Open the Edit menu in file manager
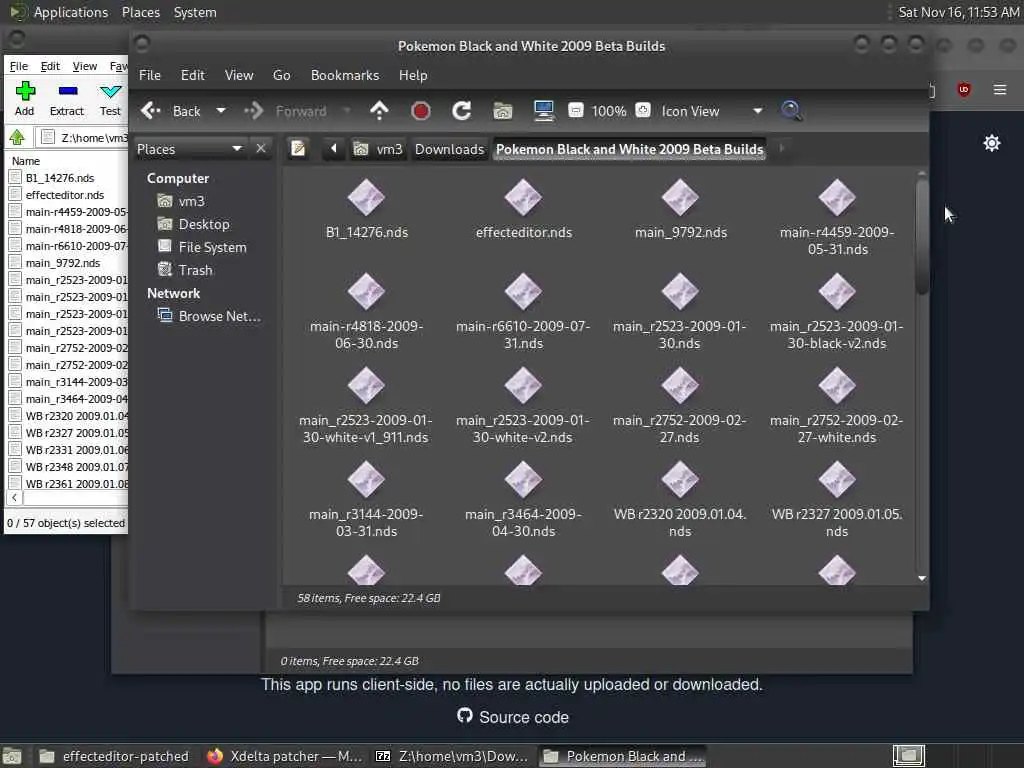Viewport: 1024px width, 768px height. pyautogui.click(x=193, y=75)
